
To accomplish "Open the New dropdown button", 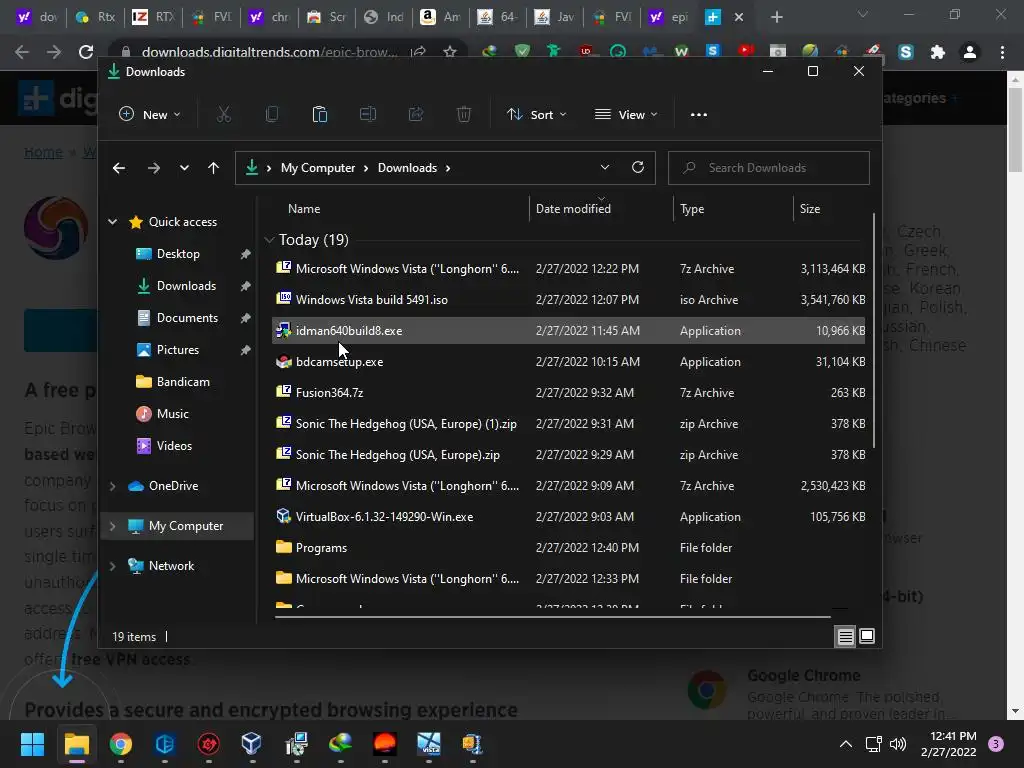I will point(150,114).
